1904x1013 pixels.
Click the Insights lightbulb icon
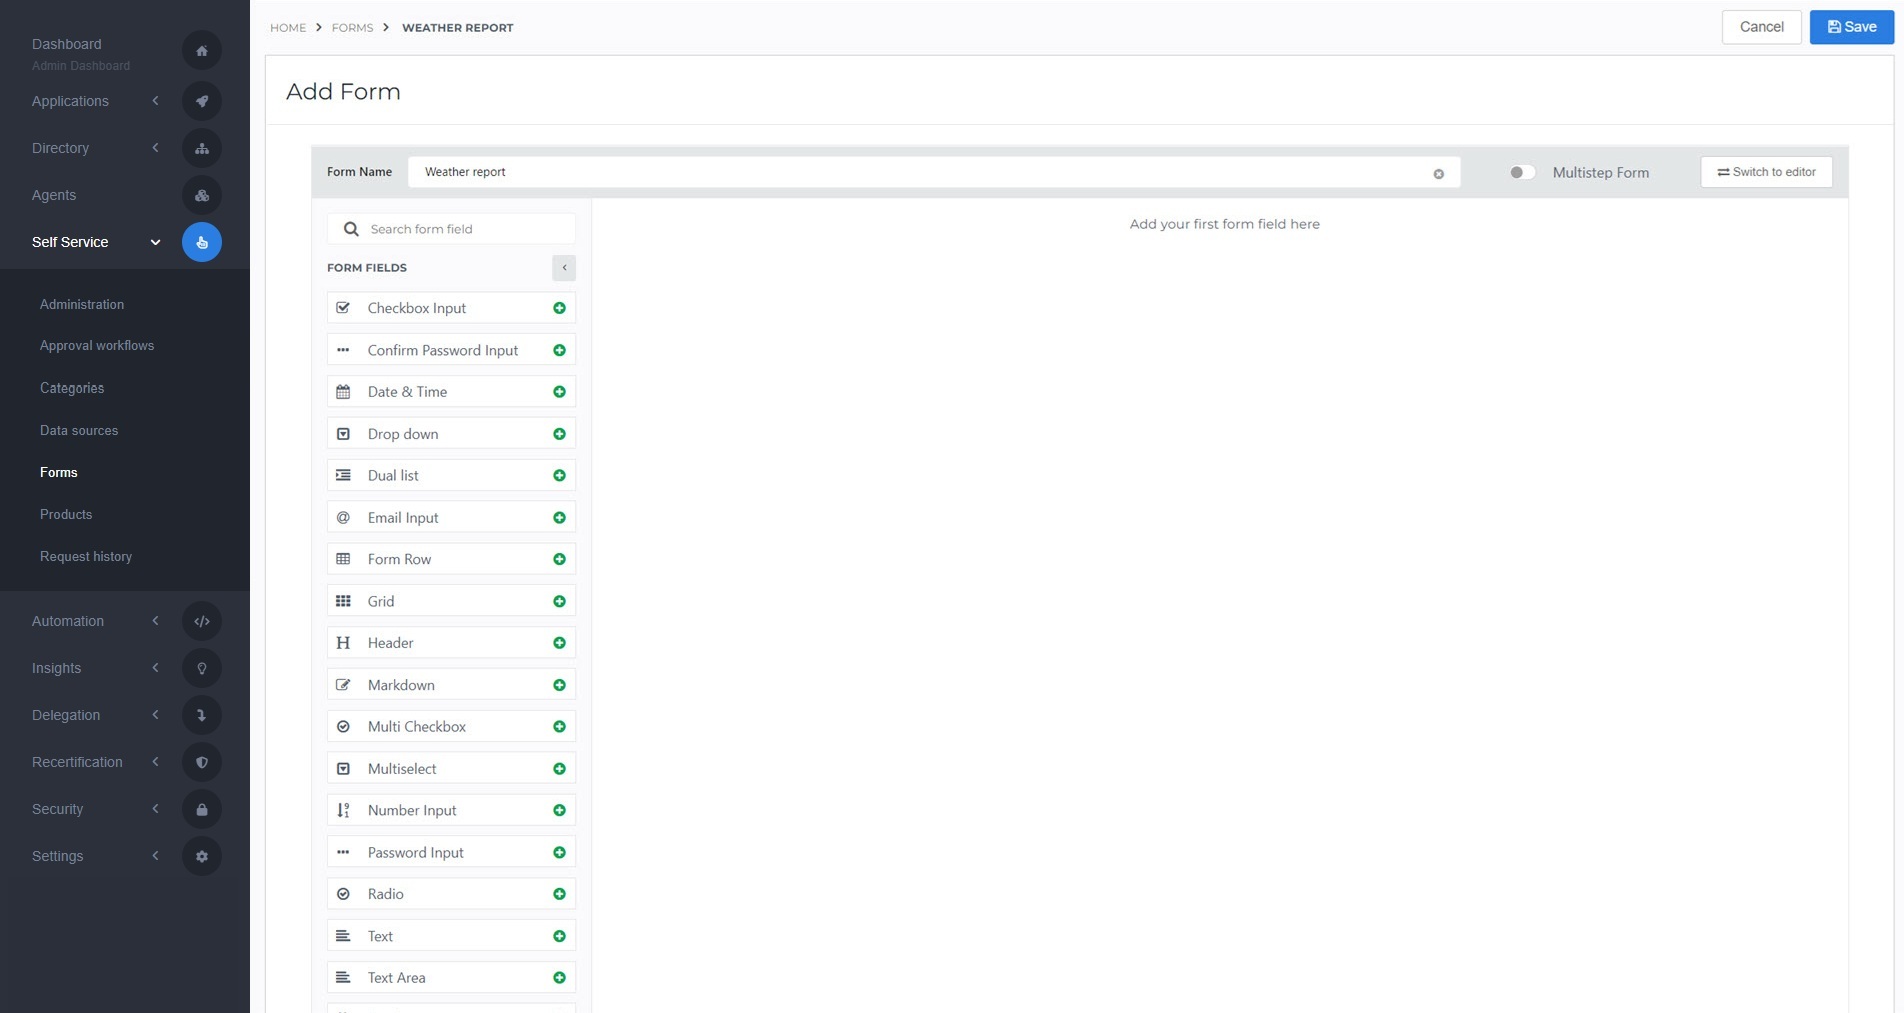click(x=201, y=667)
